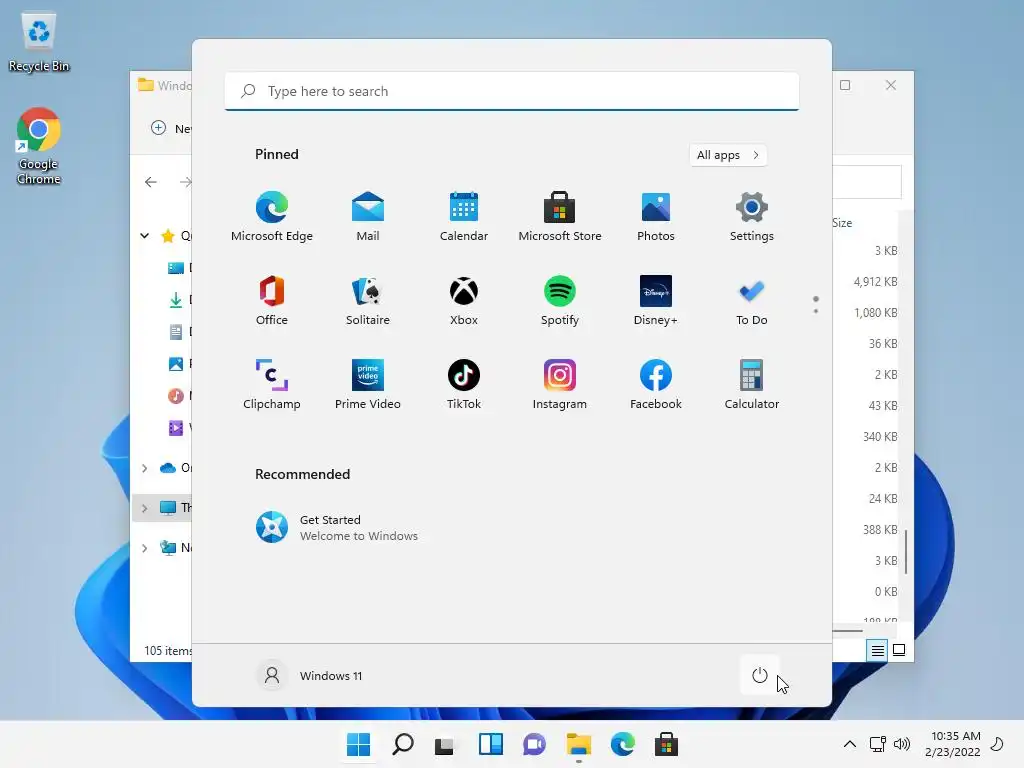Click the Back arrow in File Explorer
This screenshot has height=768, width=1024.
(x=151, y=182)
